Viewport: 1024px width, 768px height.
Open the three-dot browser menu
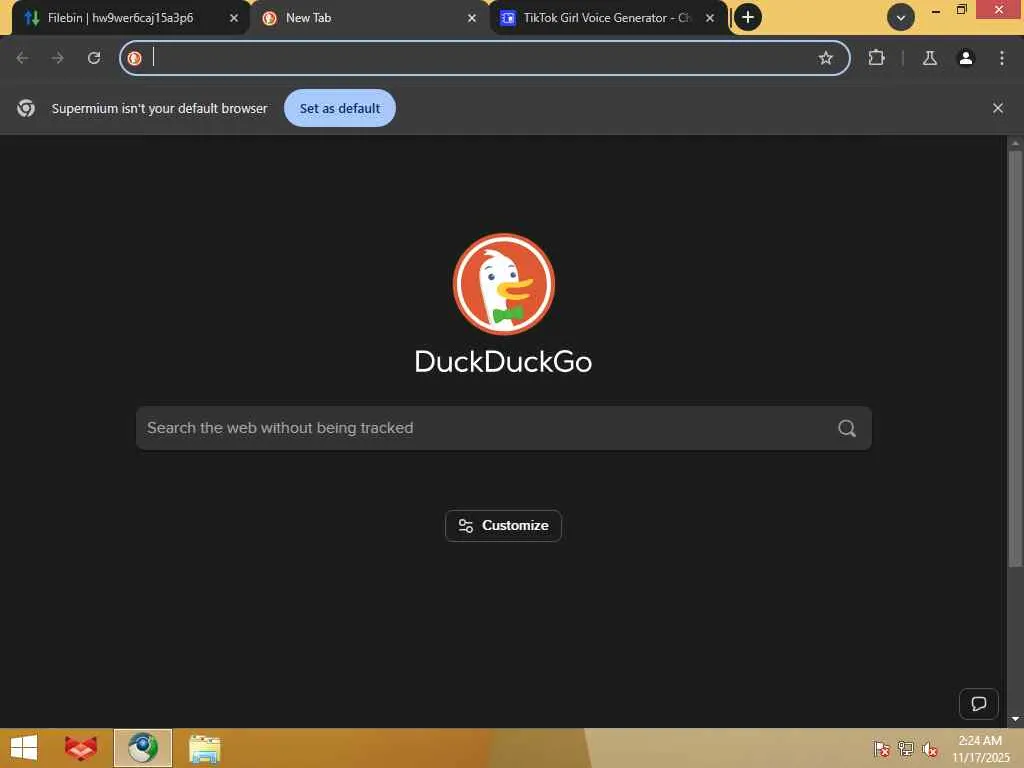tap(1002, 58)
